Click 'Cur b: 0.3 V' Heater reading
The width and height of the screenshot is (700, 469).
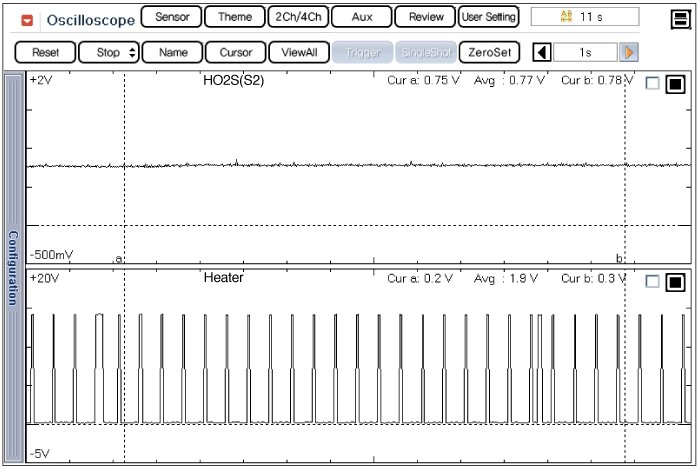tap(594, 278)
